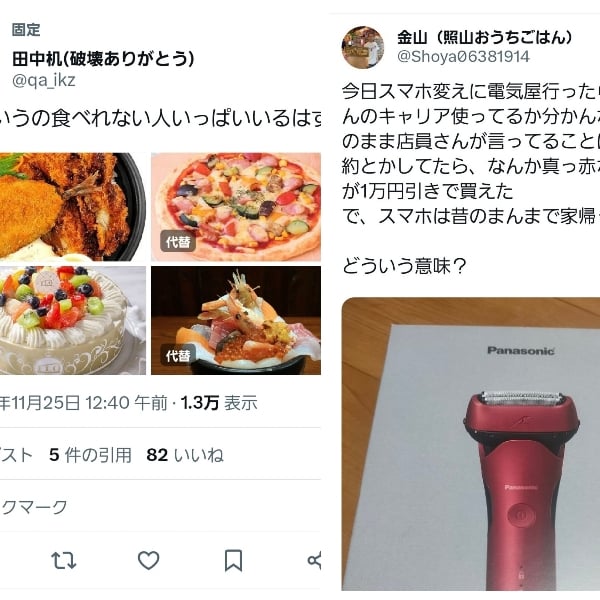Open the fruit cake photo
Image resolution: width=600 pixels, height=600 pixels.
click(x=73, y=320)
